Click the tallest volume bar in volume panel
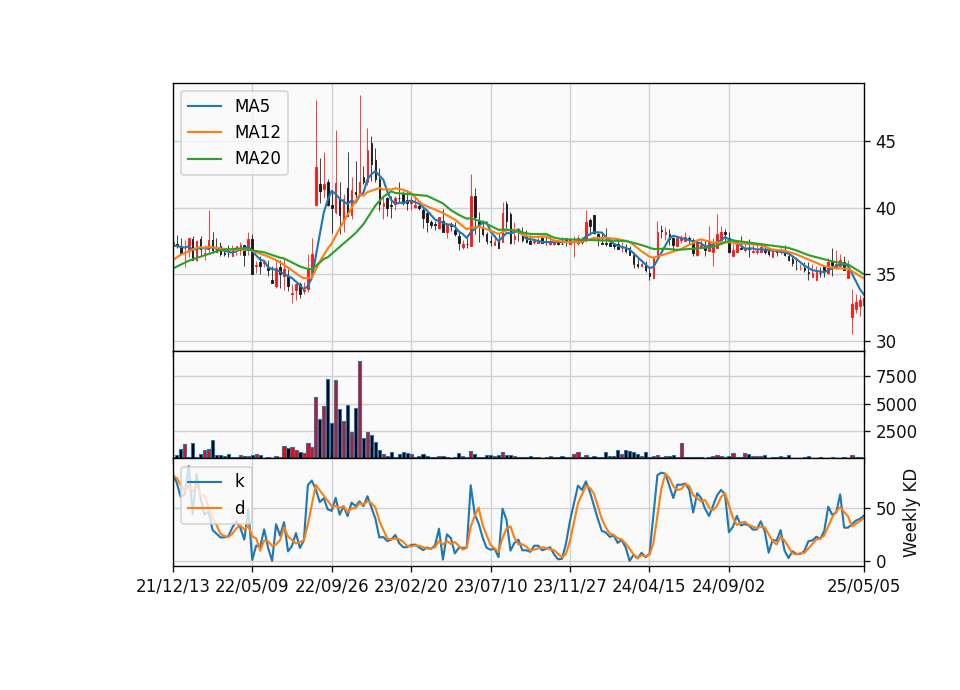This screenshot has height=690, width=960. point(360,410)
